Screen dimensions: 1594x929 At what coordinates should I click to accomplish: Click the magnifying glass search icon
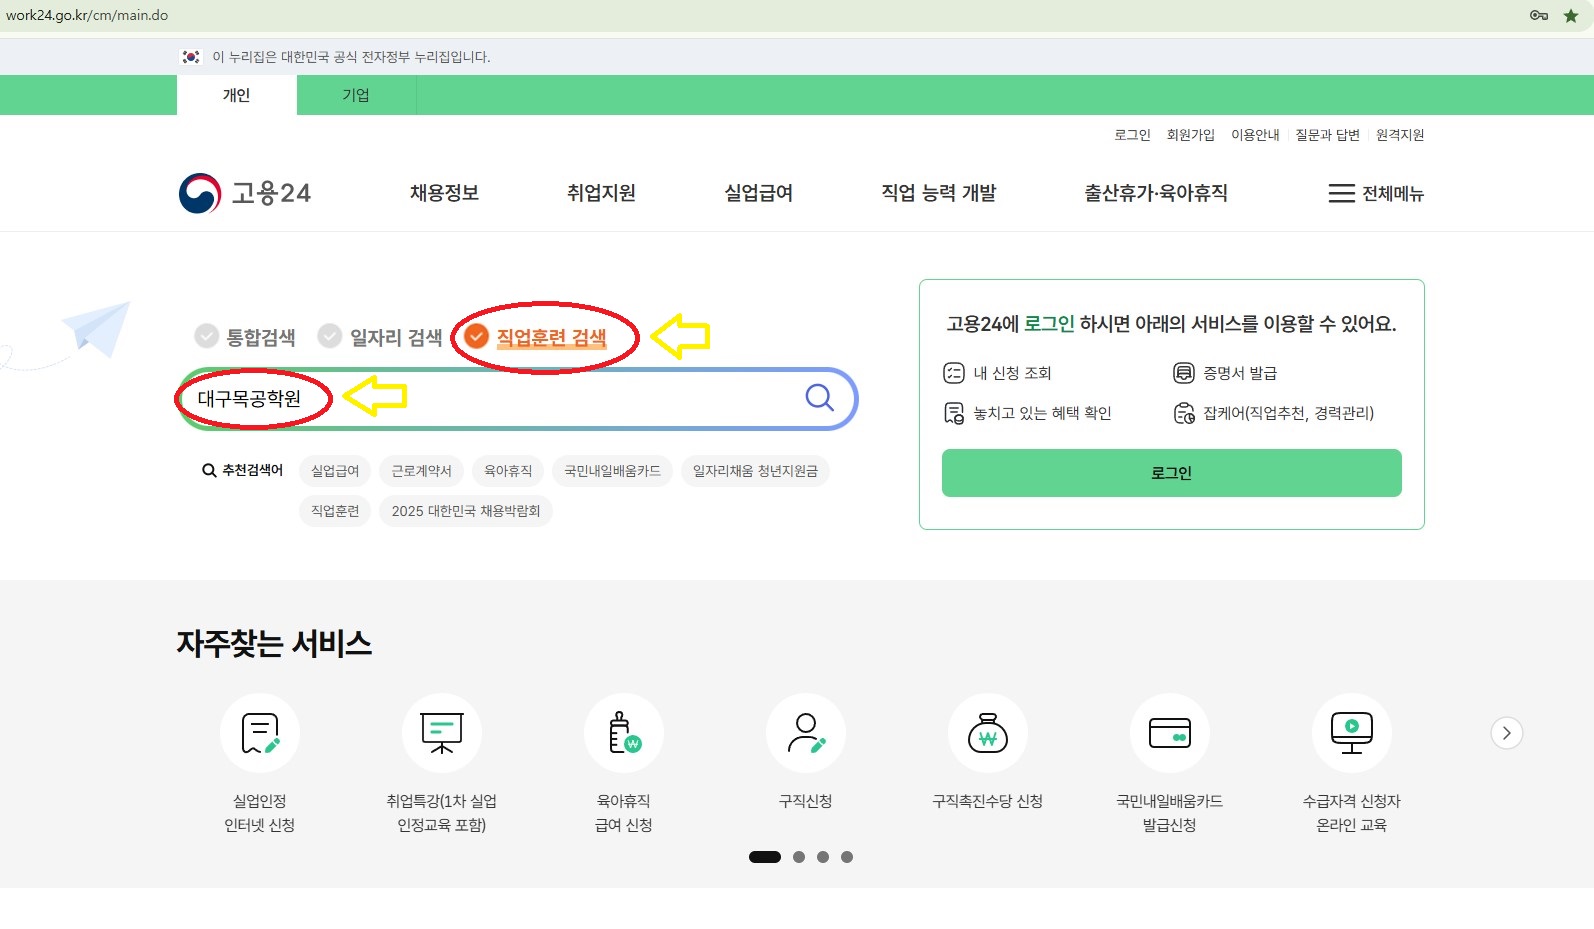click(819, 398)
